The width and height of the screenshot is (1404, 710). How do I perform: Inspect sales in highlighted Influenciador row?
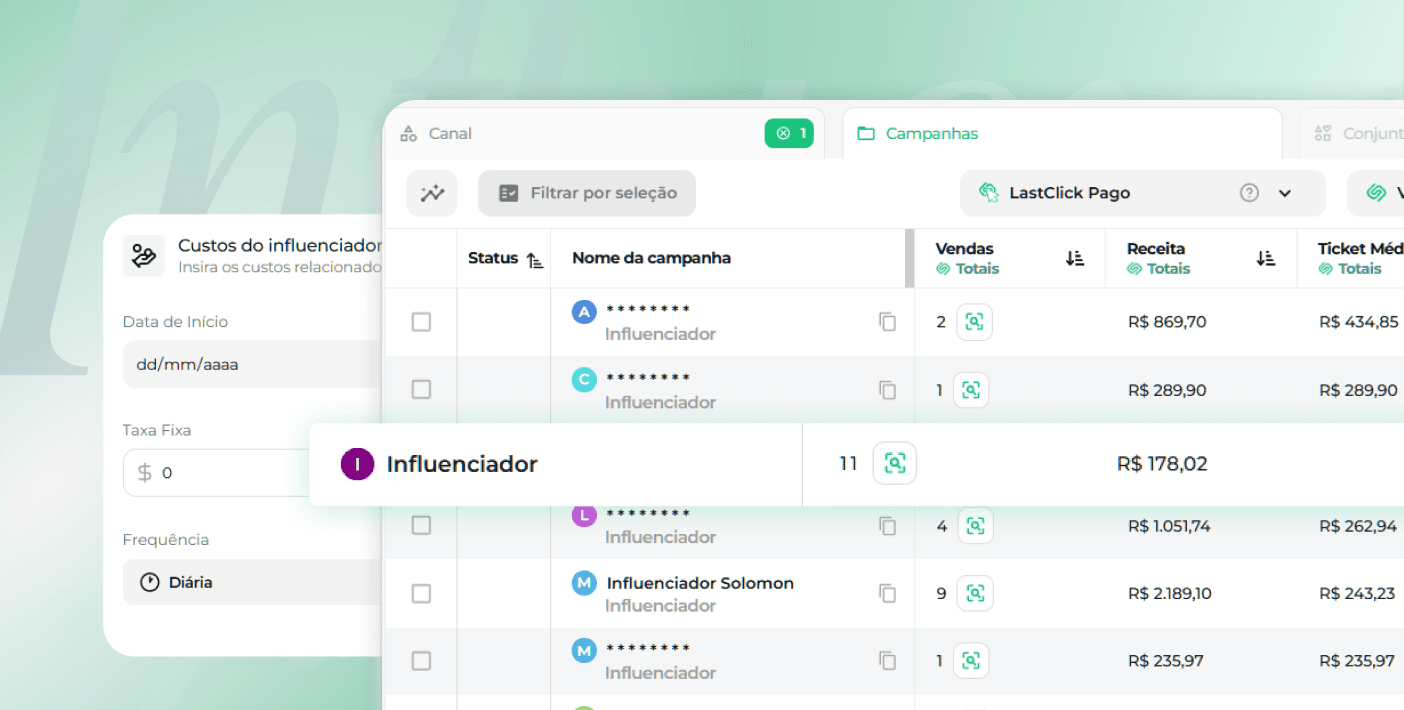point(895,464)
